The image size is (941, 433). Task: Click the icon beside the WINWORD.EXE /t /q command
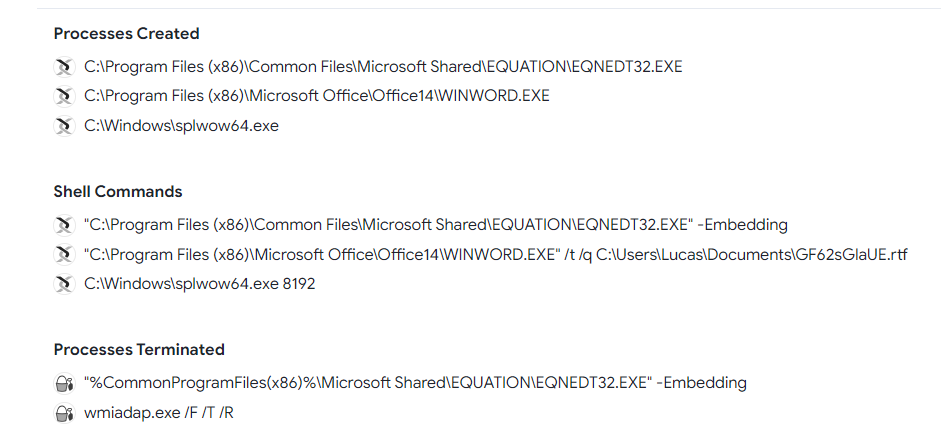pyautogui.click(x=64, y=254)
